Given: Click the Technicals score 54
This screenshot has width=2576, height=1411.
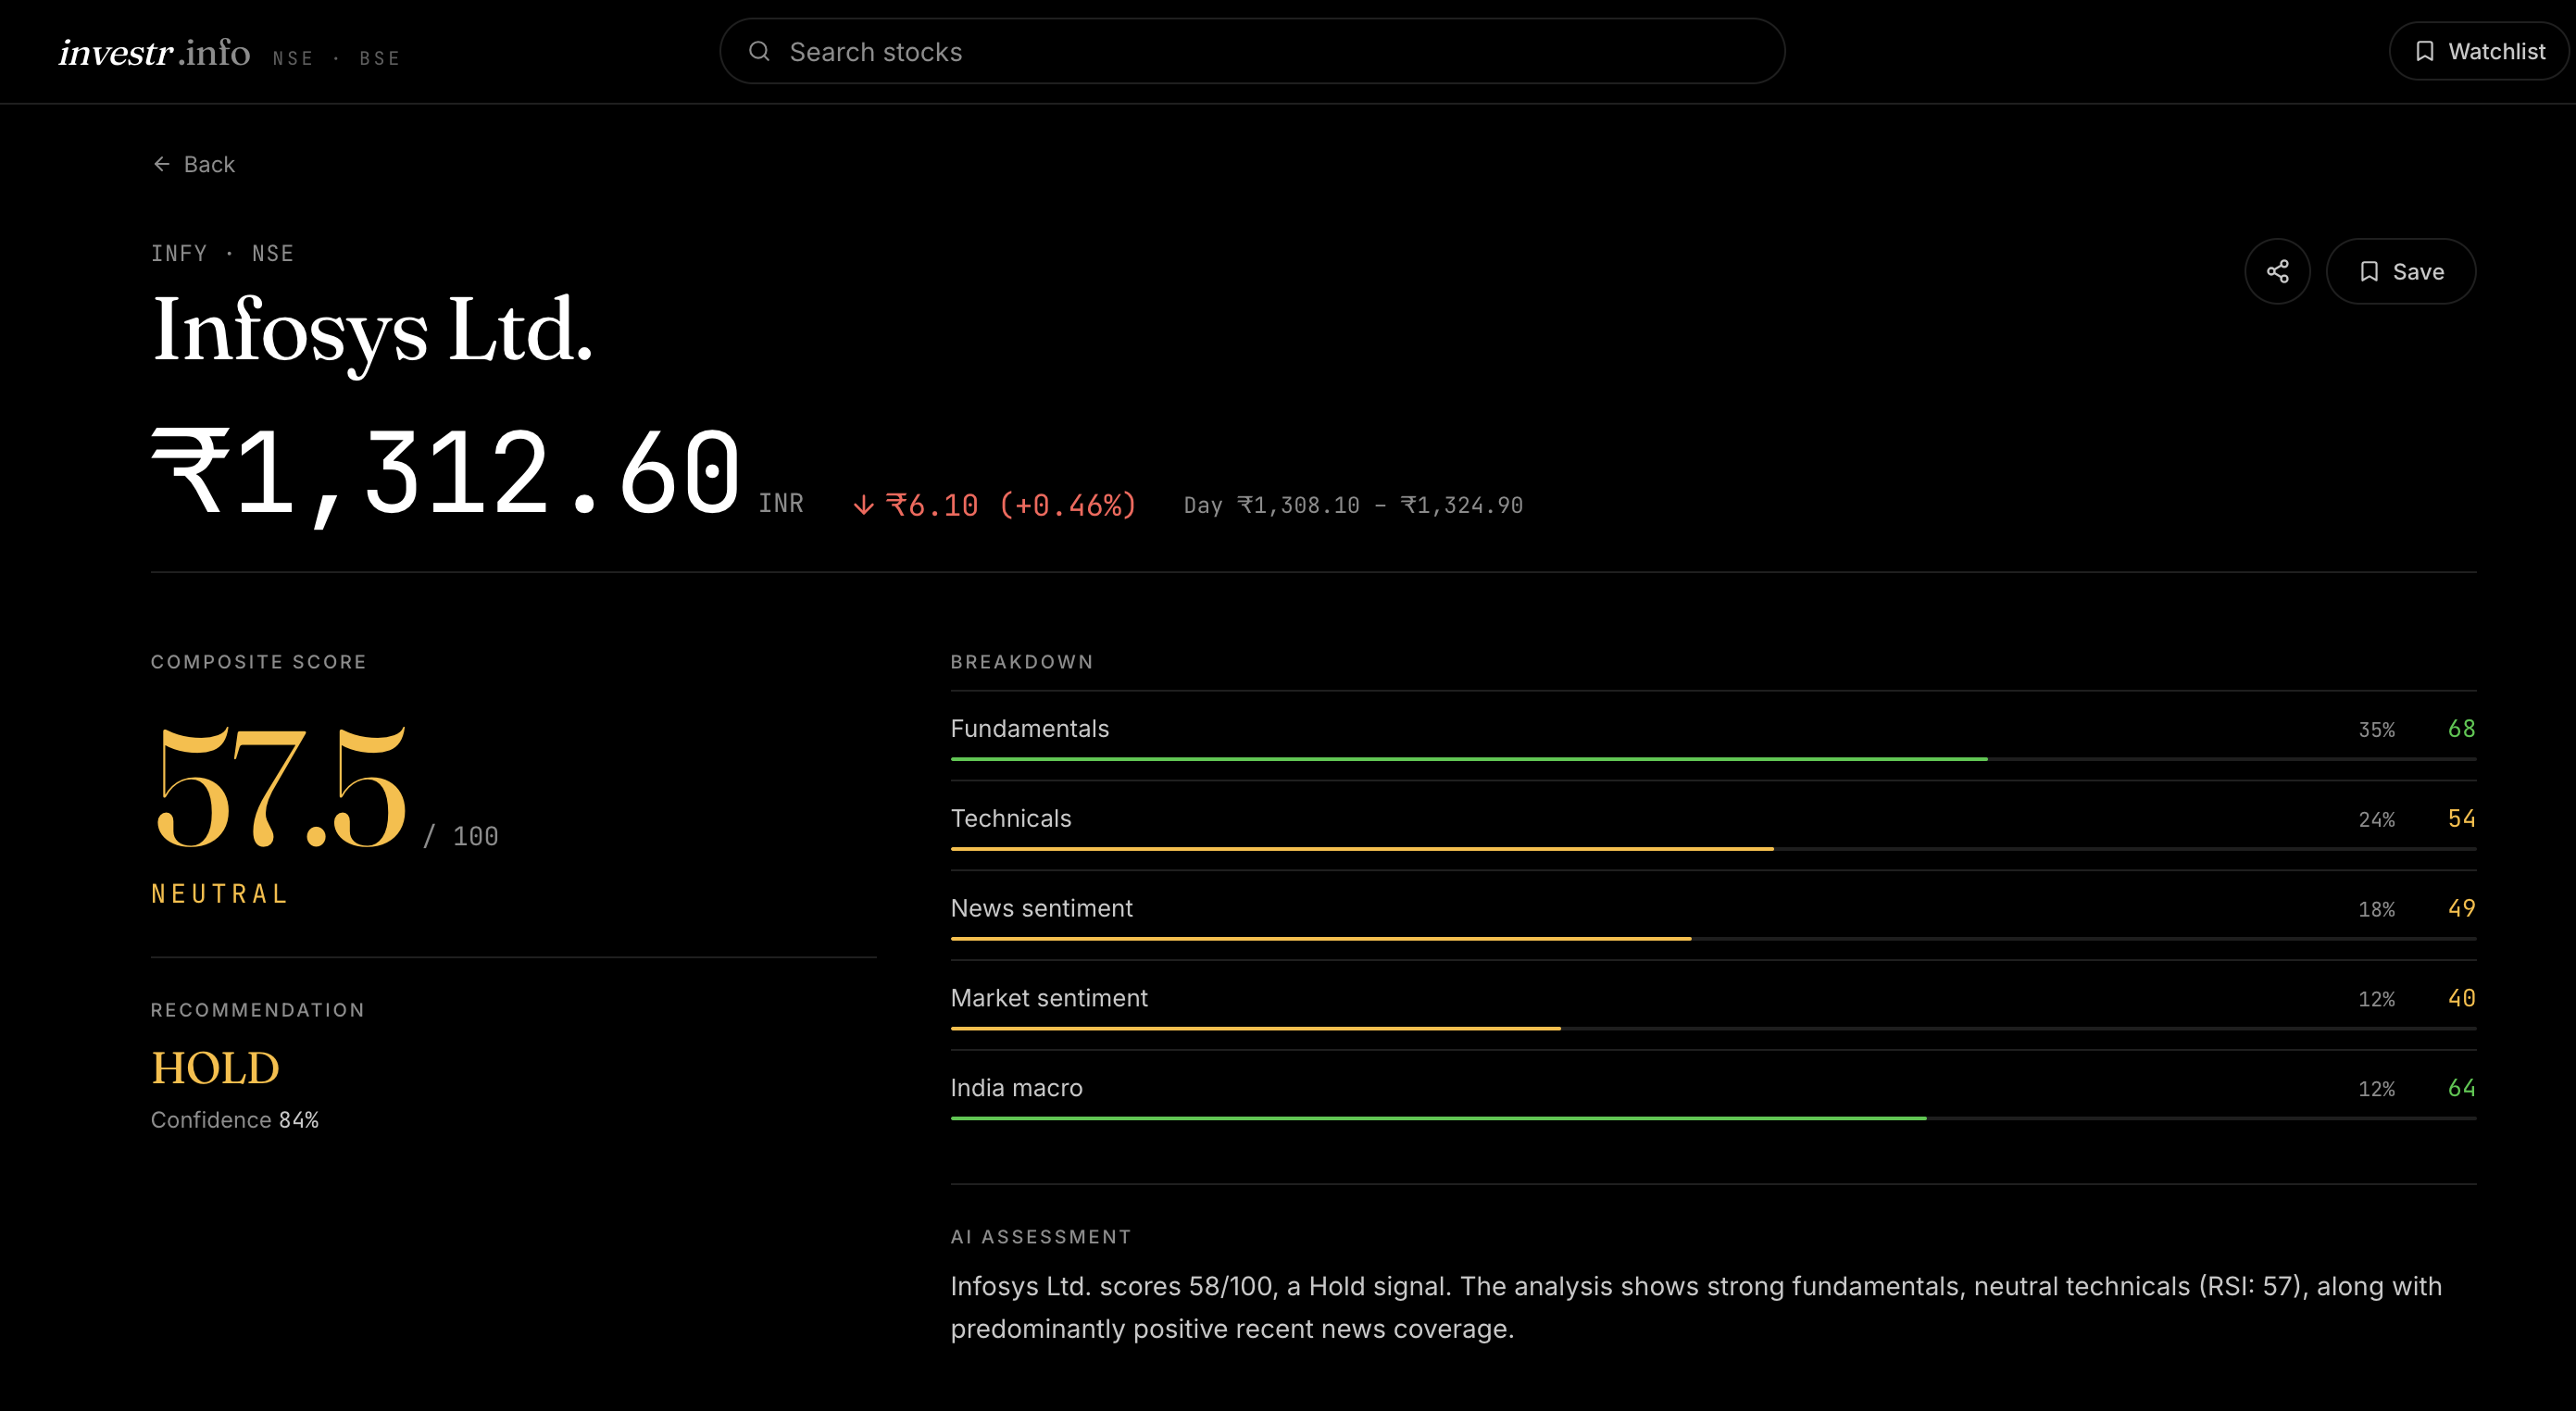Looking at the screenshot, I should [x=2461, y=819].
